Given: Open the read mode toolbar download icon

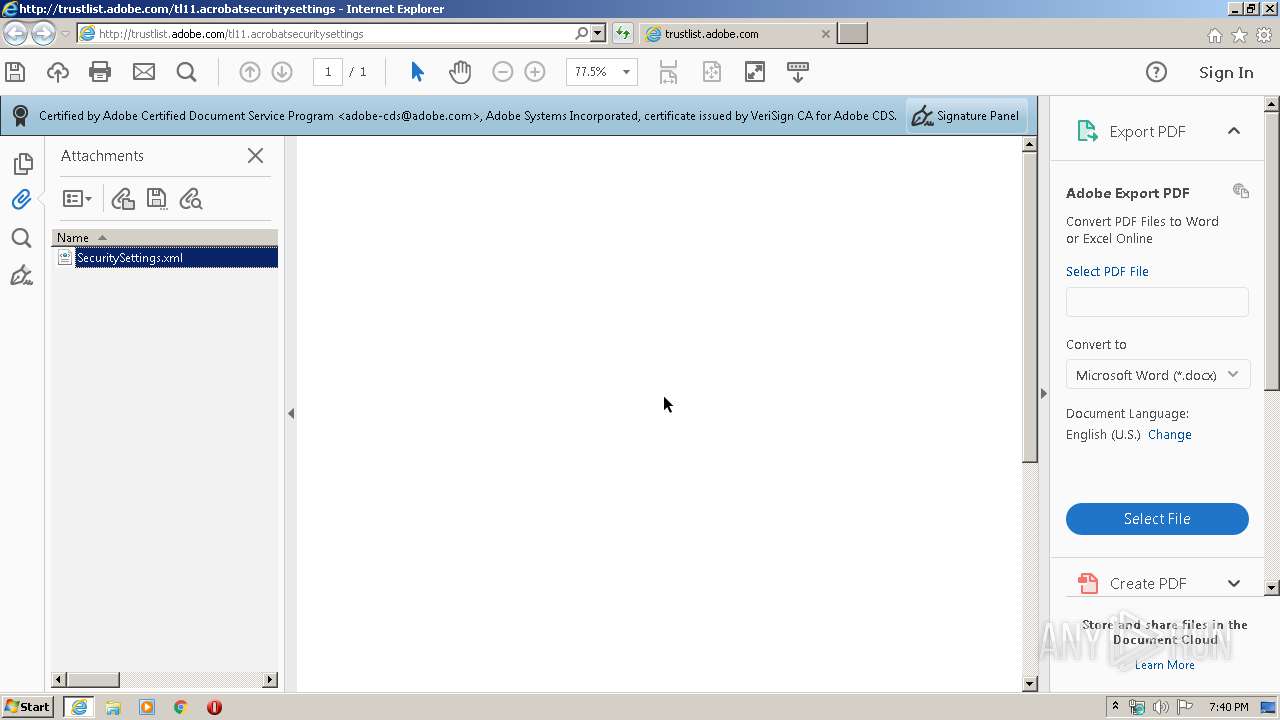Looking at the screenshot, I should pos(798,72).
